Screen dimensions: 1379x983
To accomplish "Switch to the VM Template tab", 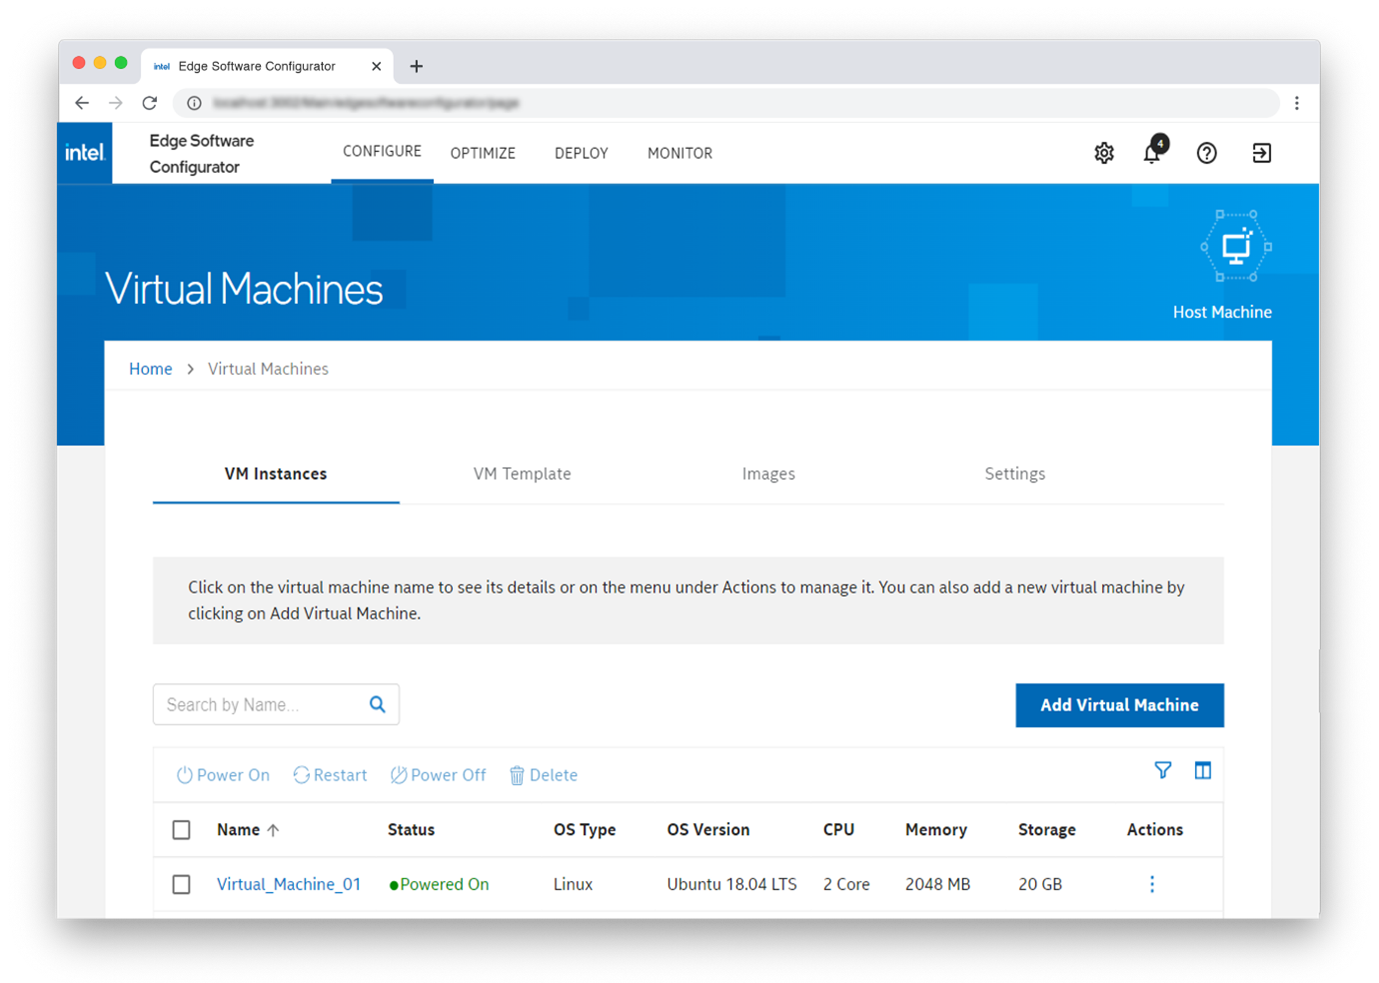I will 522,474.
